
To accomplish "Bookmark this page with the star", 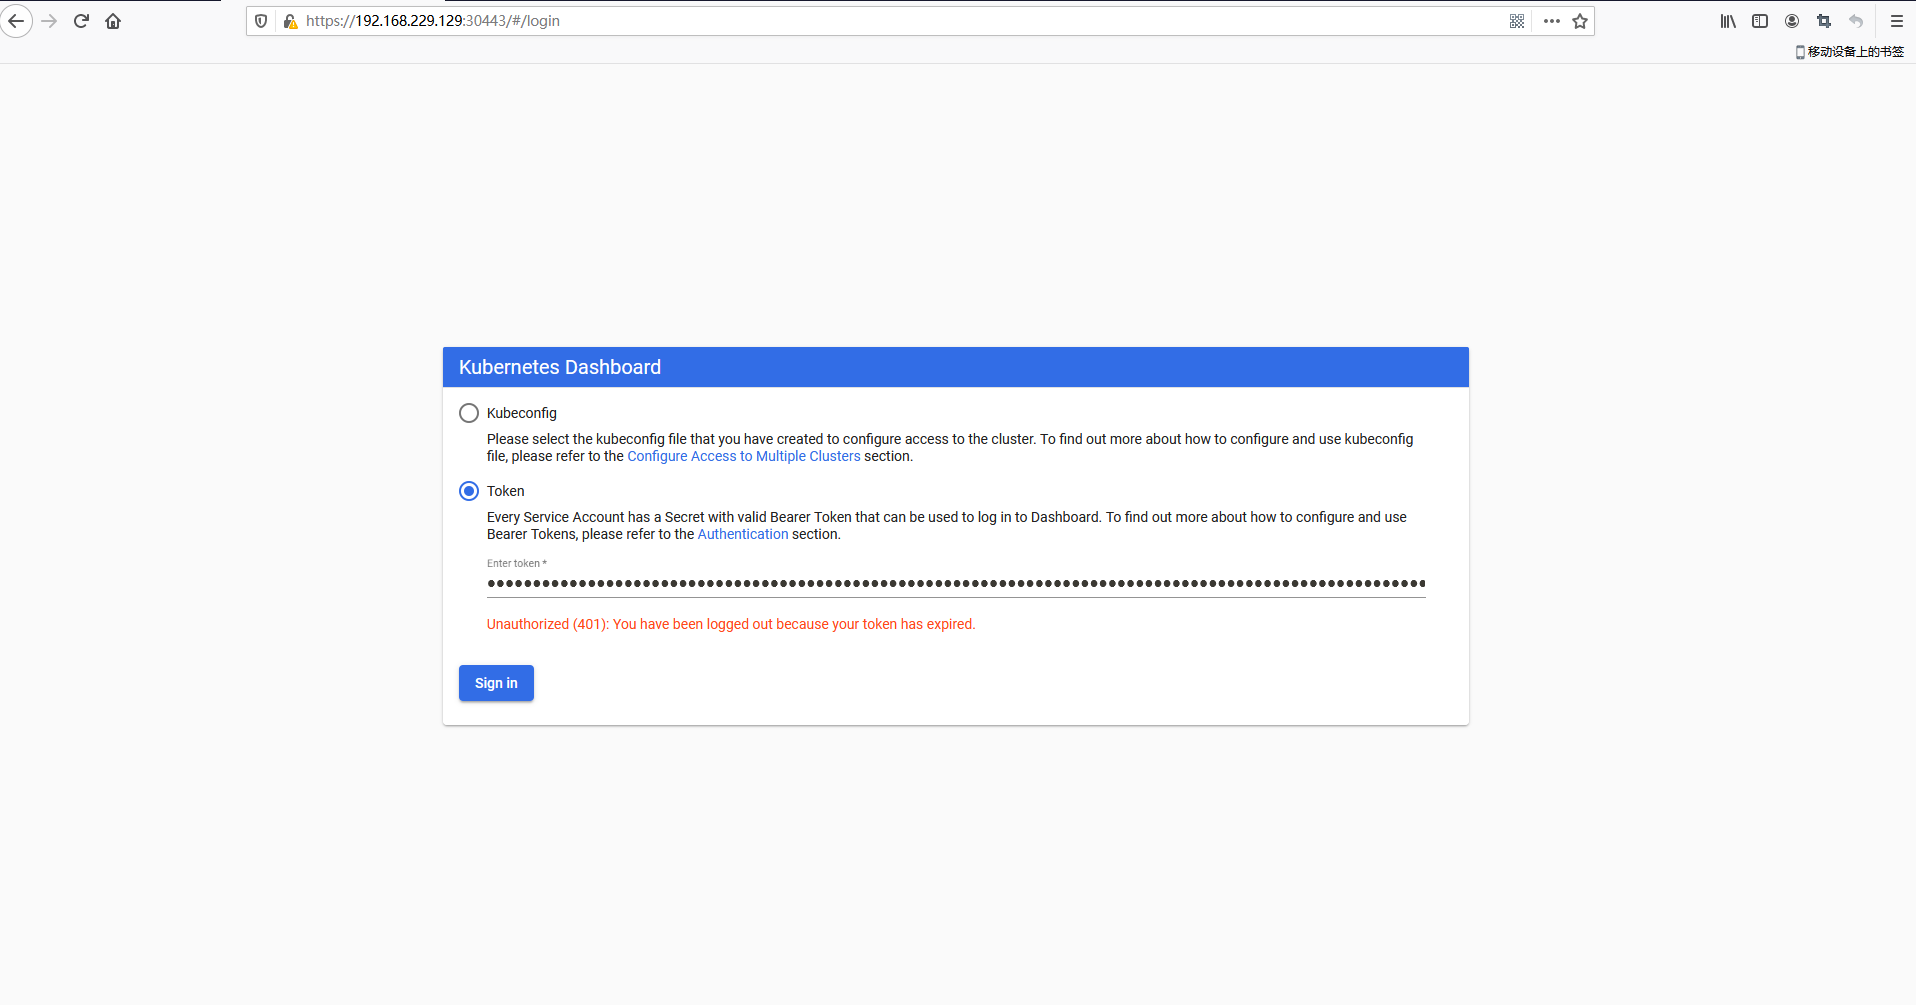I will [1580, 21].
